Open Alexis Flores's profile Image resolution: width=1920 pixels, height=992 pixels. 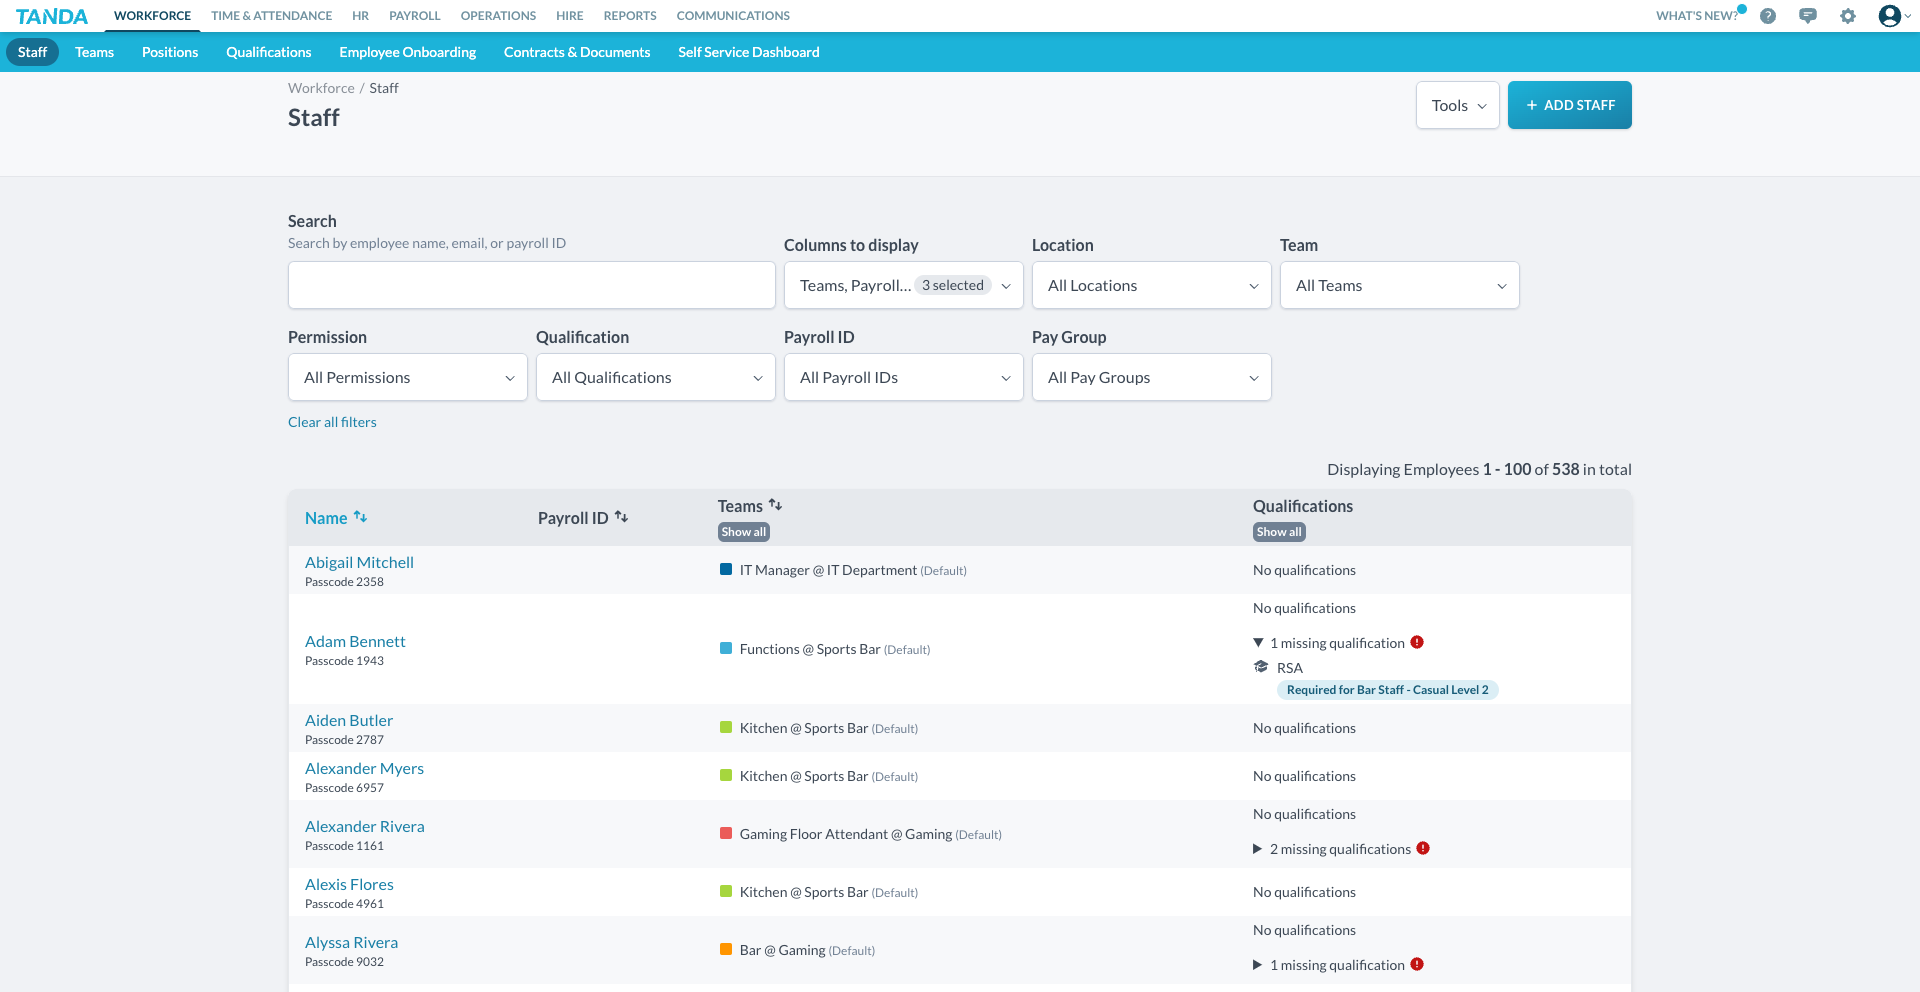[x=349, y=884]
